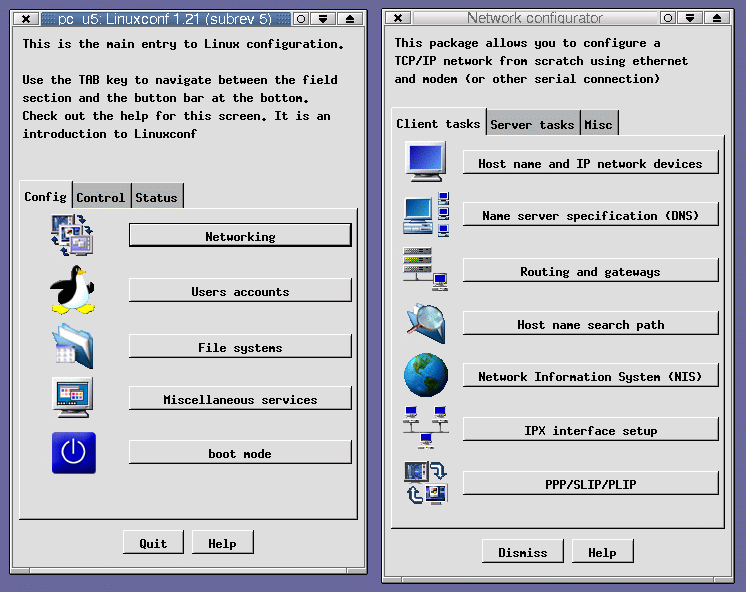
Task: Click the monitor icon beside Miscellaneous services
Action: point(72,397)
